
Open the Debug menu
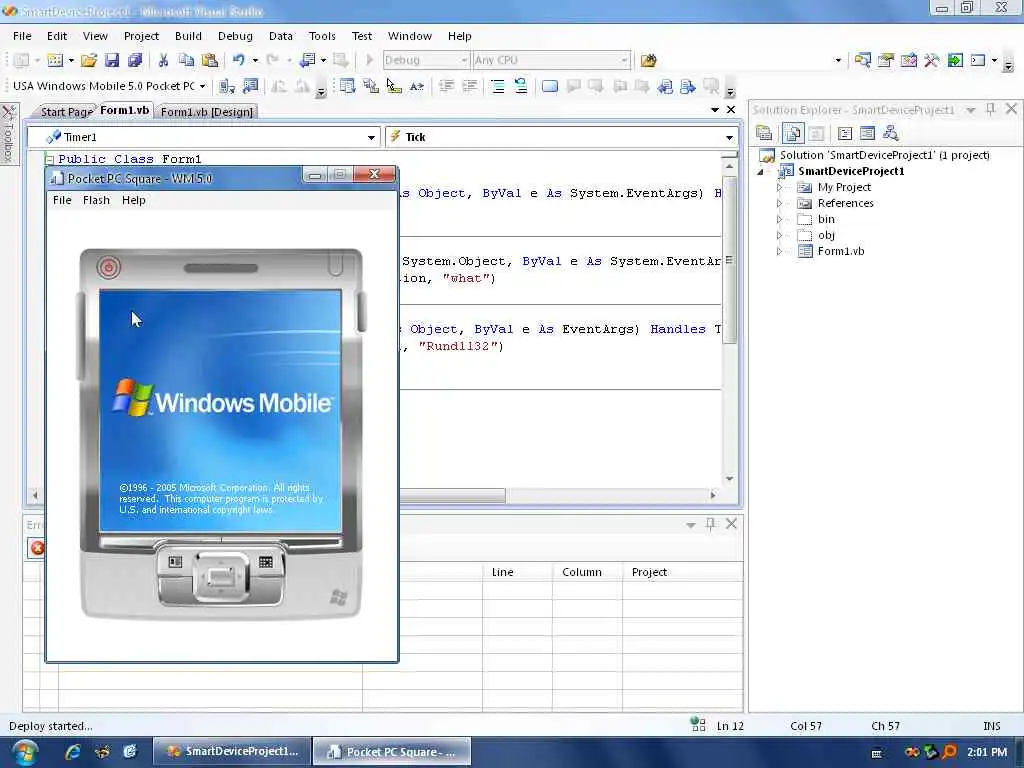click(235, 36)
